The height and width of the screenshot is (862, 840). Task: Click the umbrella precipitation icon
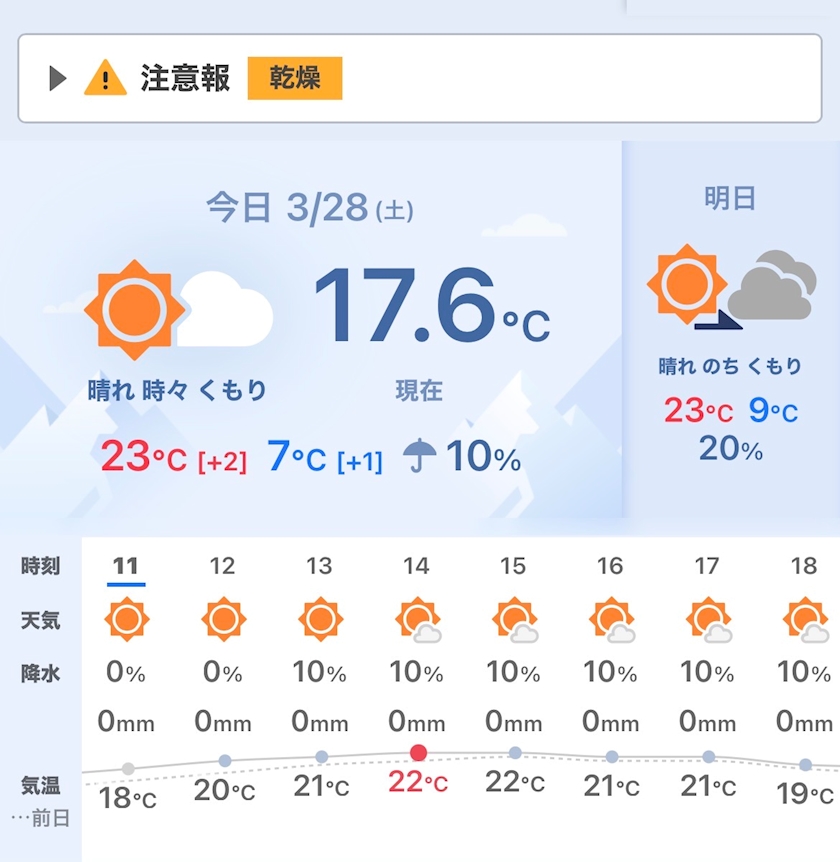click(420, 457)
